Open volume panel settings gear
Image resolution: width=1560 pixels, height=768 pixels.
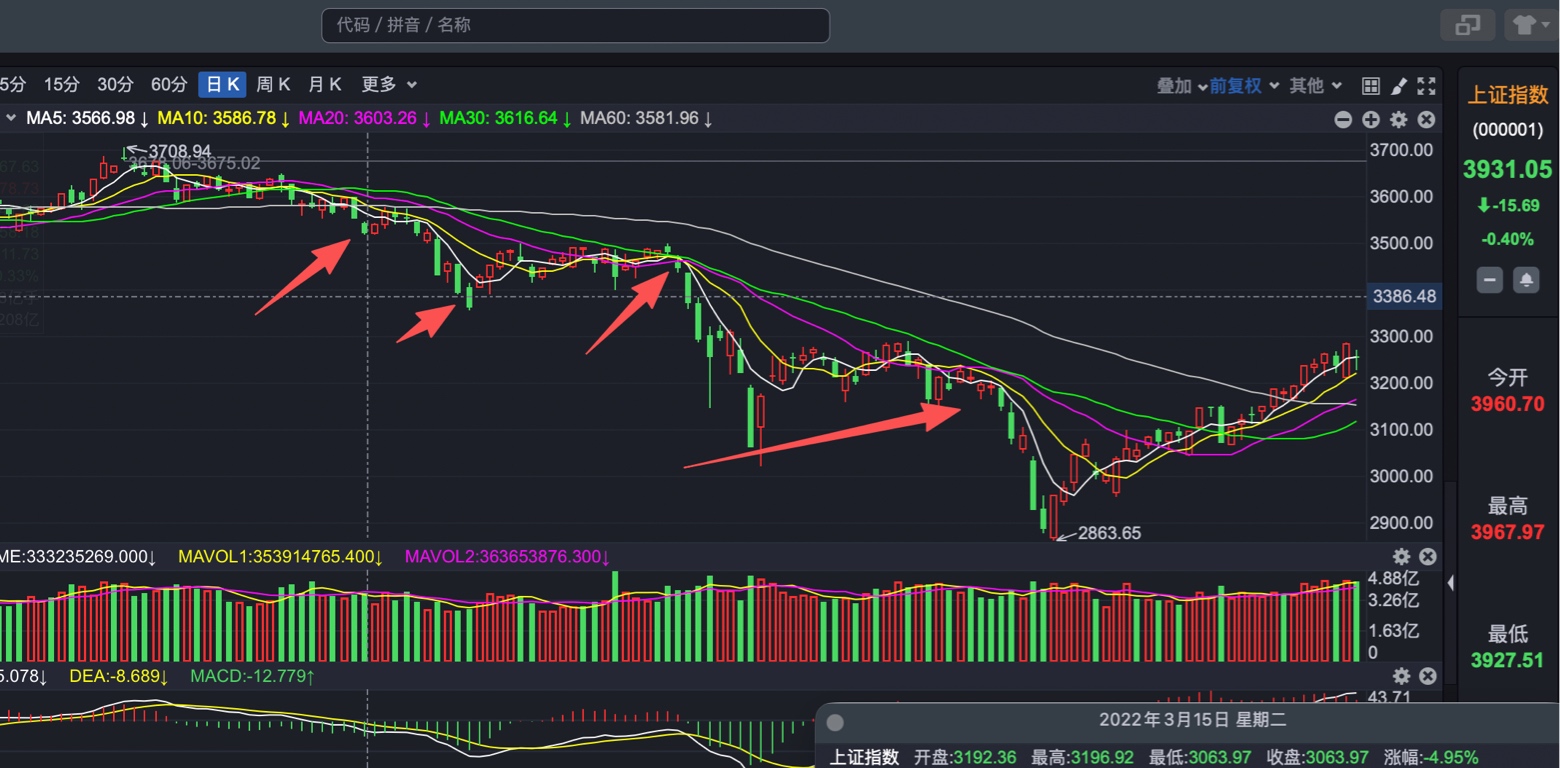pos(1401,557)
